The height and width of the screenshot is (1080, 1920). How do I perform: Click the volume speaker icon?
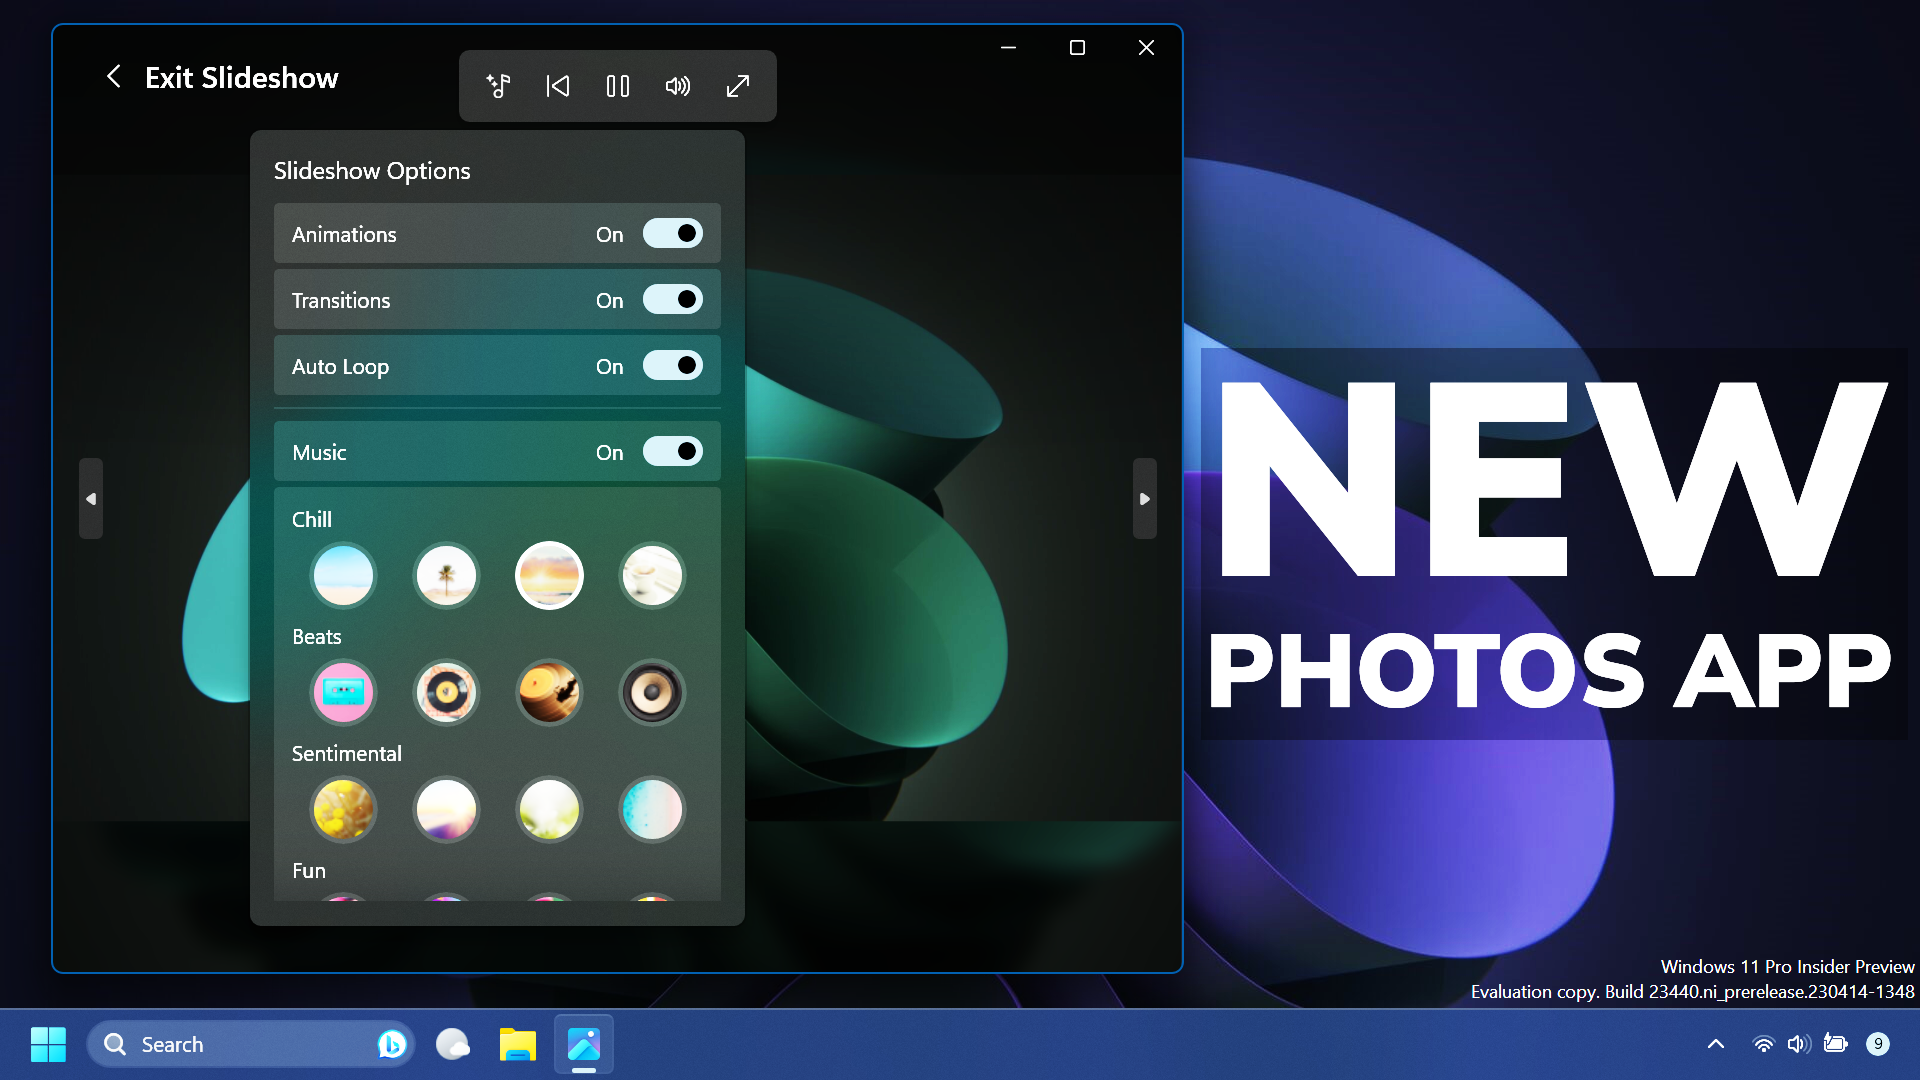[678, 86]
